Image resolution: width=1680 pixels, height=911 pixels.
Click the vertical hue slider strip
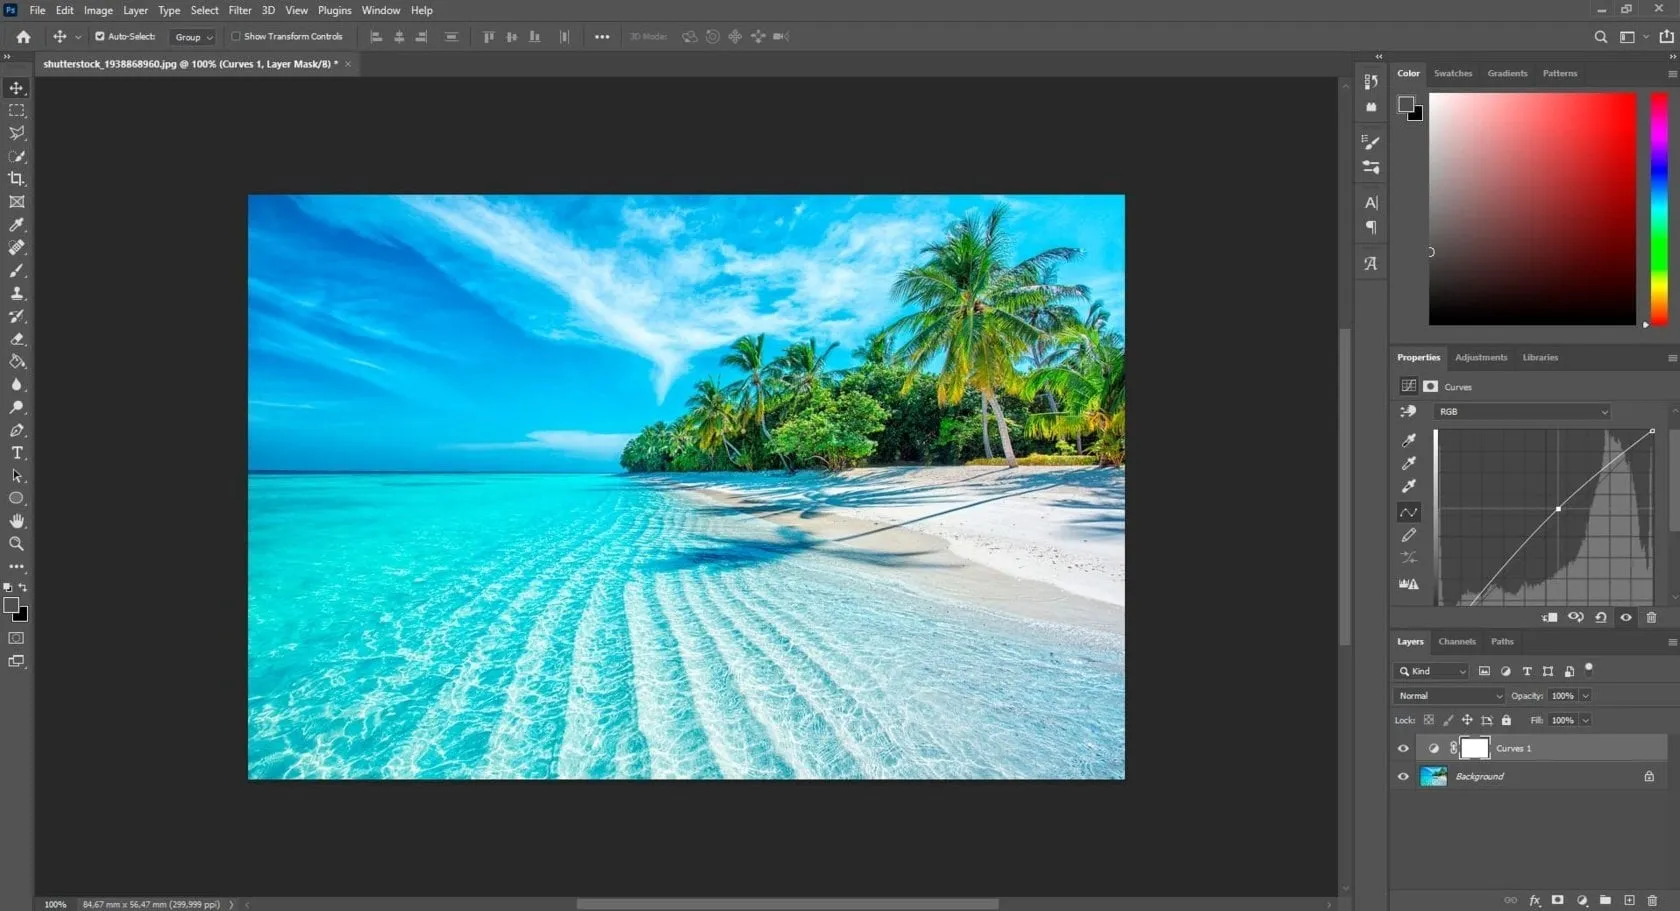[1659, 208]
